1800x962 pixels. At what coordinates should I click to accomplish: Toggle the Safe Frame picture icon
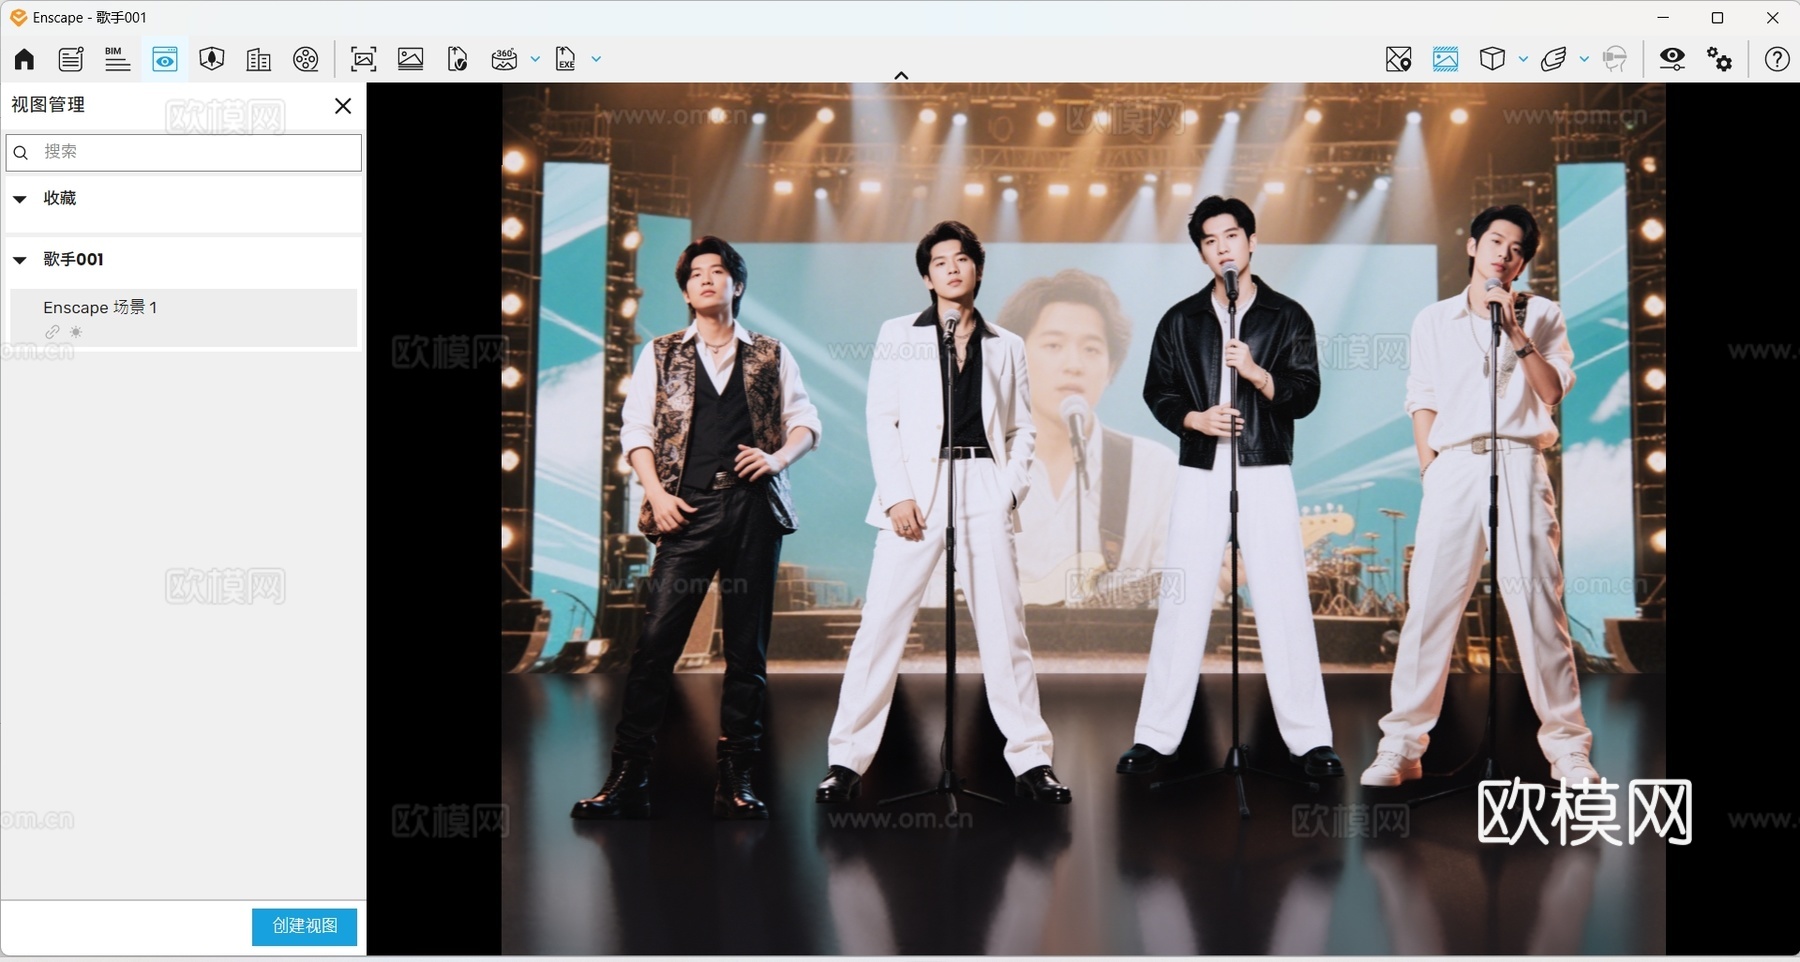coord(1445,59)
